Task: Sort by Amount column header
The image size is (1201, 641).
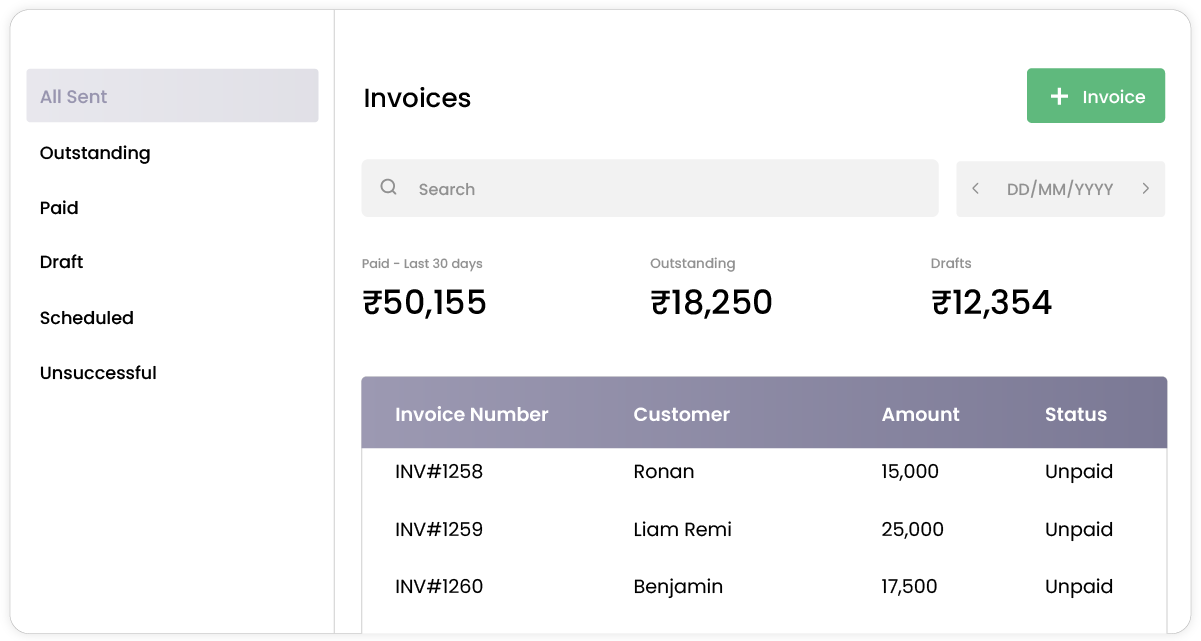Action: pyautogui.click(x=920, y=414)
